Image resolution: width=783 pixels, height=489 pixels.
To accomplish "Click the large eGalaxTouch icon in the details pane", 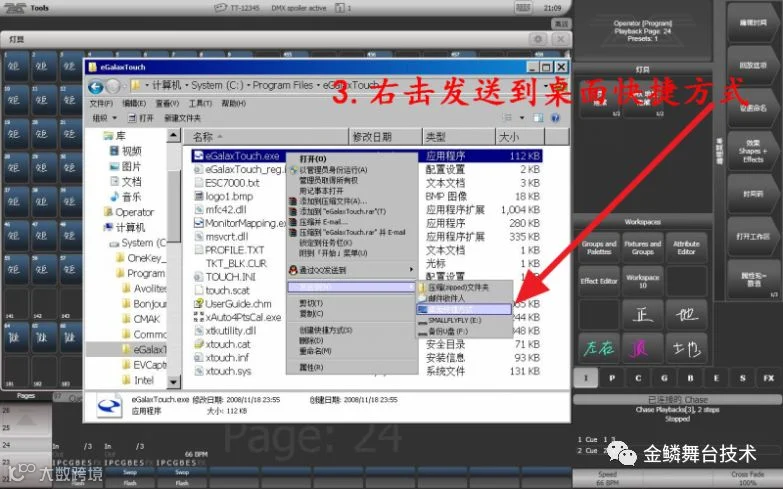I will point(109,406).
